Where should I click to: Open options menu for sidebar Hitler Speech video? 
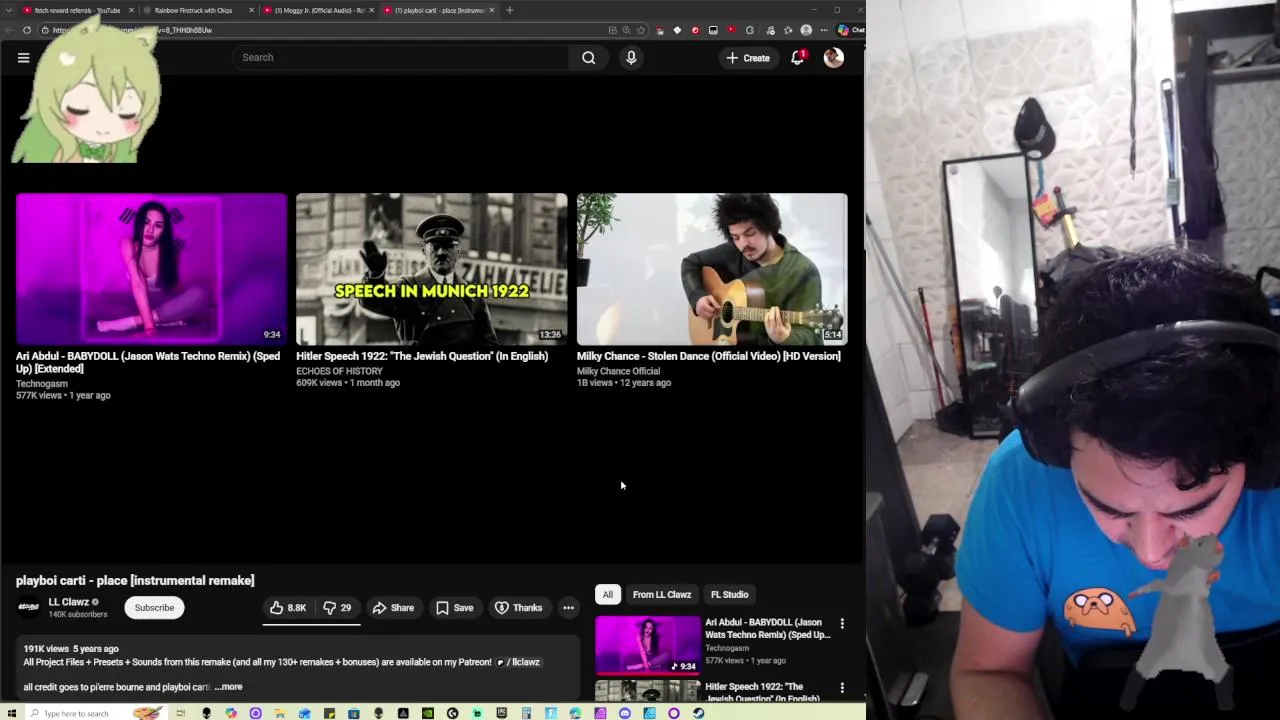[842, 688]
